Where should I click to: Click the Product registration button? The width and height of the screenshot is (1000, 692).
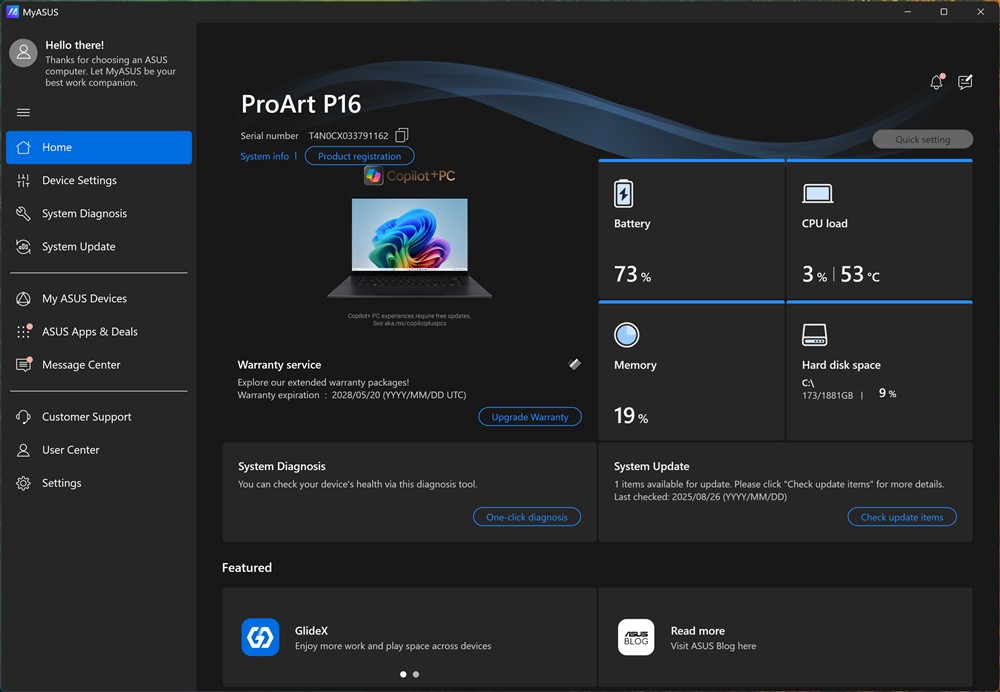(359, 156)
